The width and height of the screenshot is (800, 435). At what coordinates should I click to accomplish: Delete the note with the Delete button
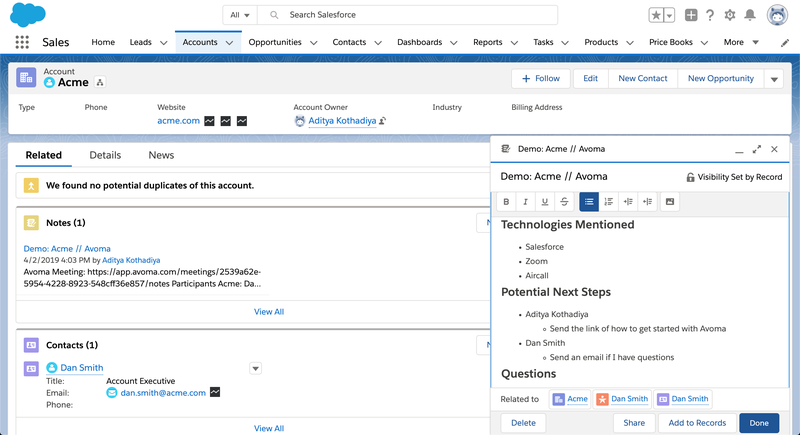pyautogui.click(x=523, y=423)
